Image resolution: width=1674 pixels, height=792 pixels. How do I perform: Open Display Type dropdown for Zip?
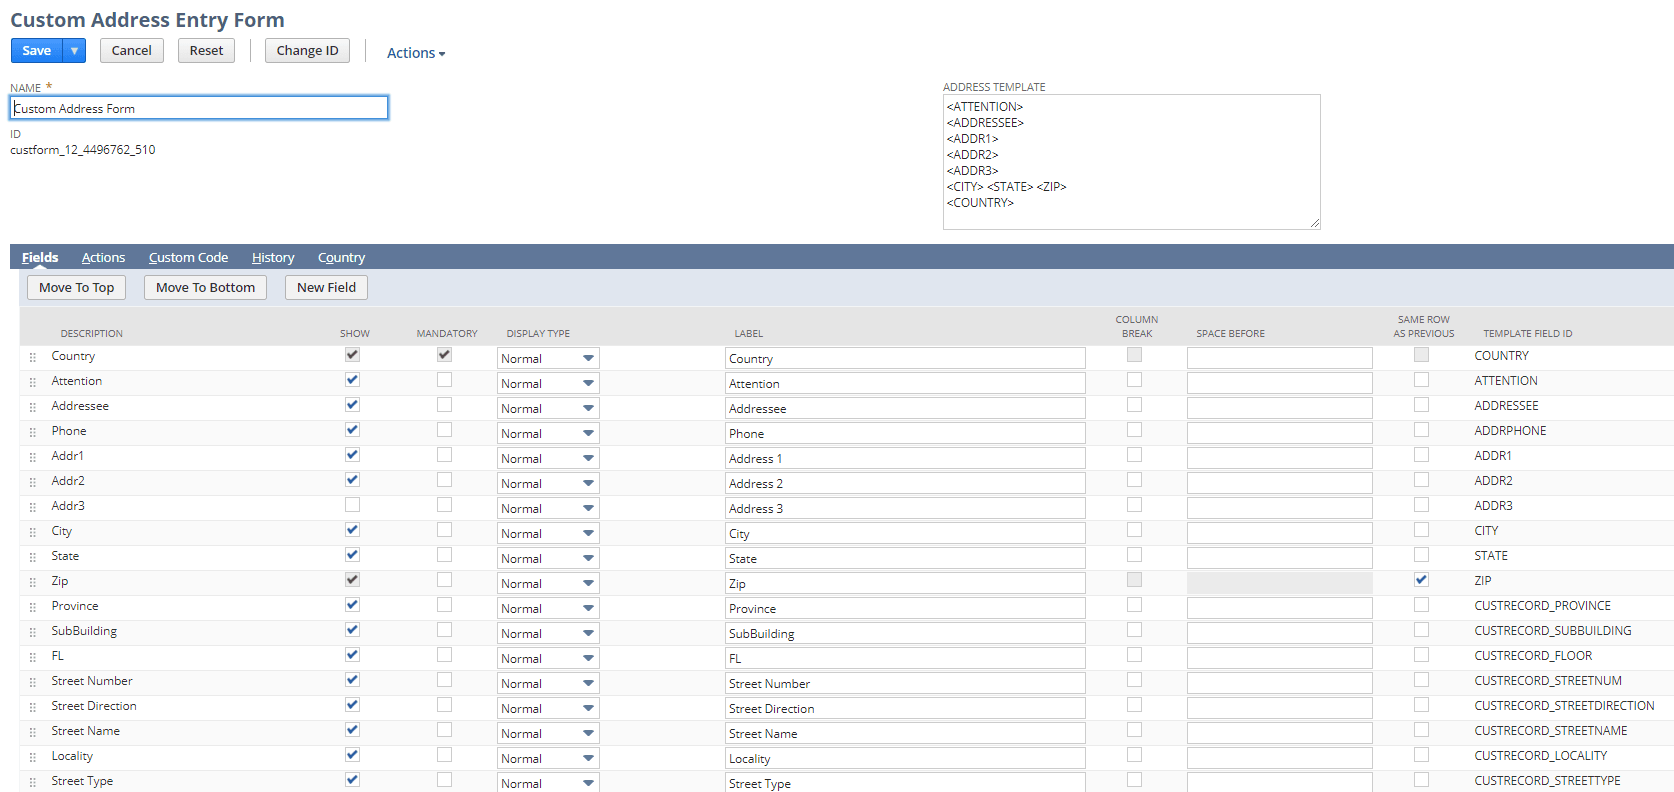tap(548, 583)
